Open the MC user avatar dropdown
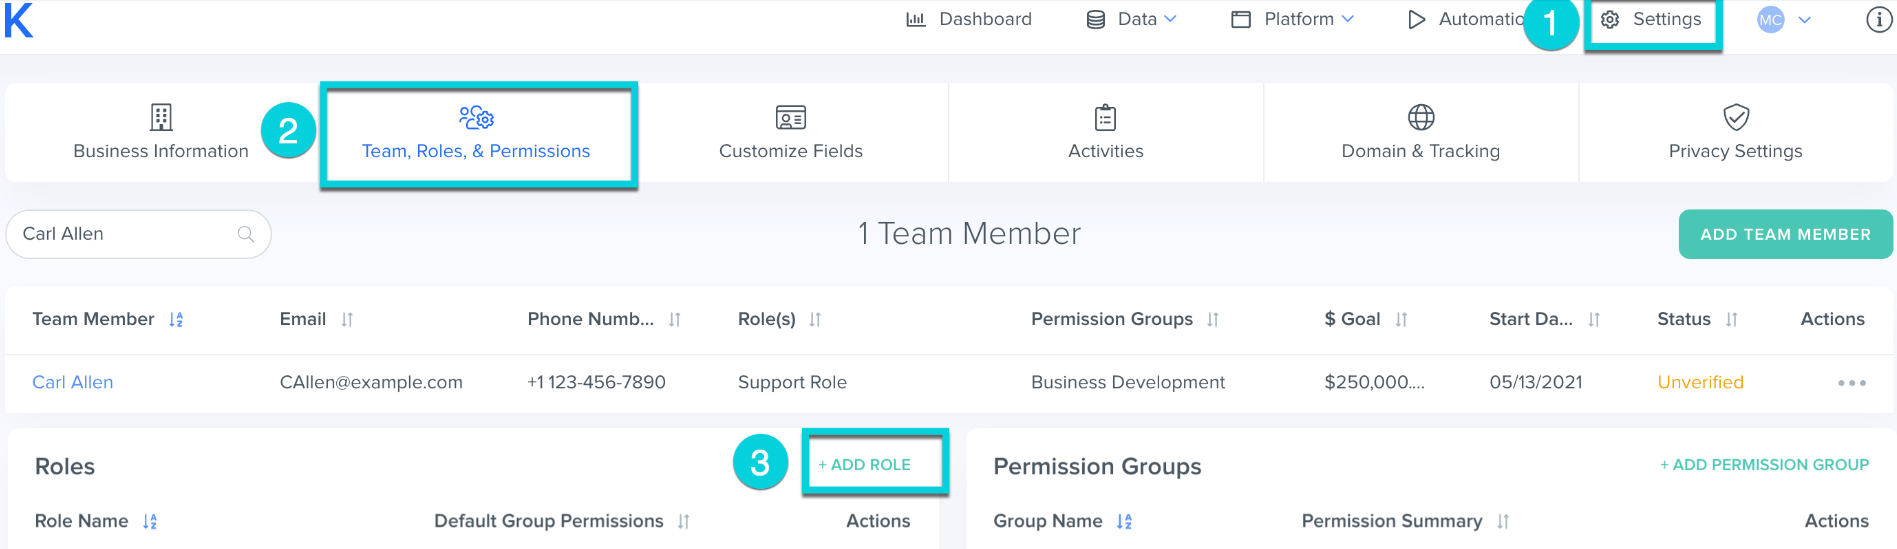The height and width of the screenshot is (549, 1897). [x=1784, y=20]
